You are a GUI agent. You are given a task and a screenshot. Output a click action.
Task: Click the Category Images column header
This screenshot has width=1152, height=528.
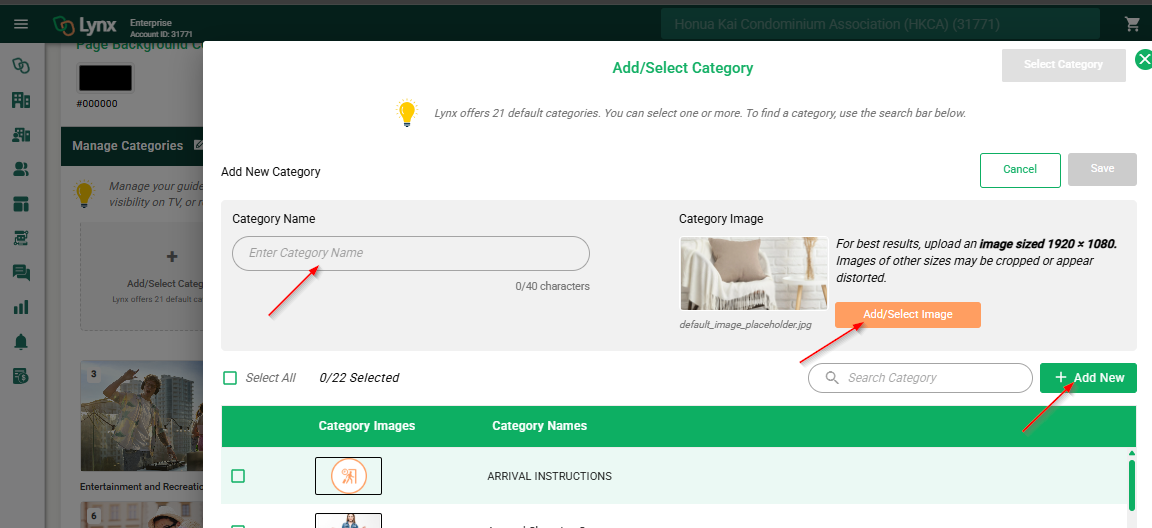[367, 426]
